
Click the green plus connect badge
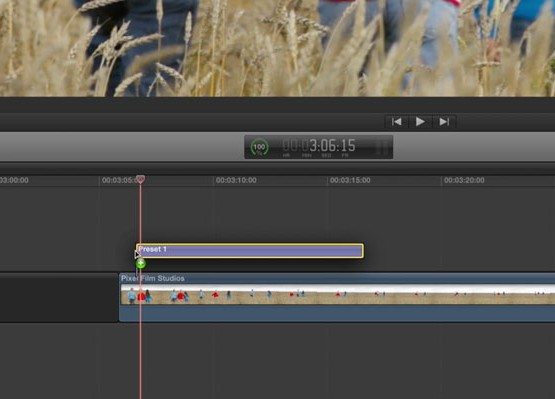tap(141, 264)
